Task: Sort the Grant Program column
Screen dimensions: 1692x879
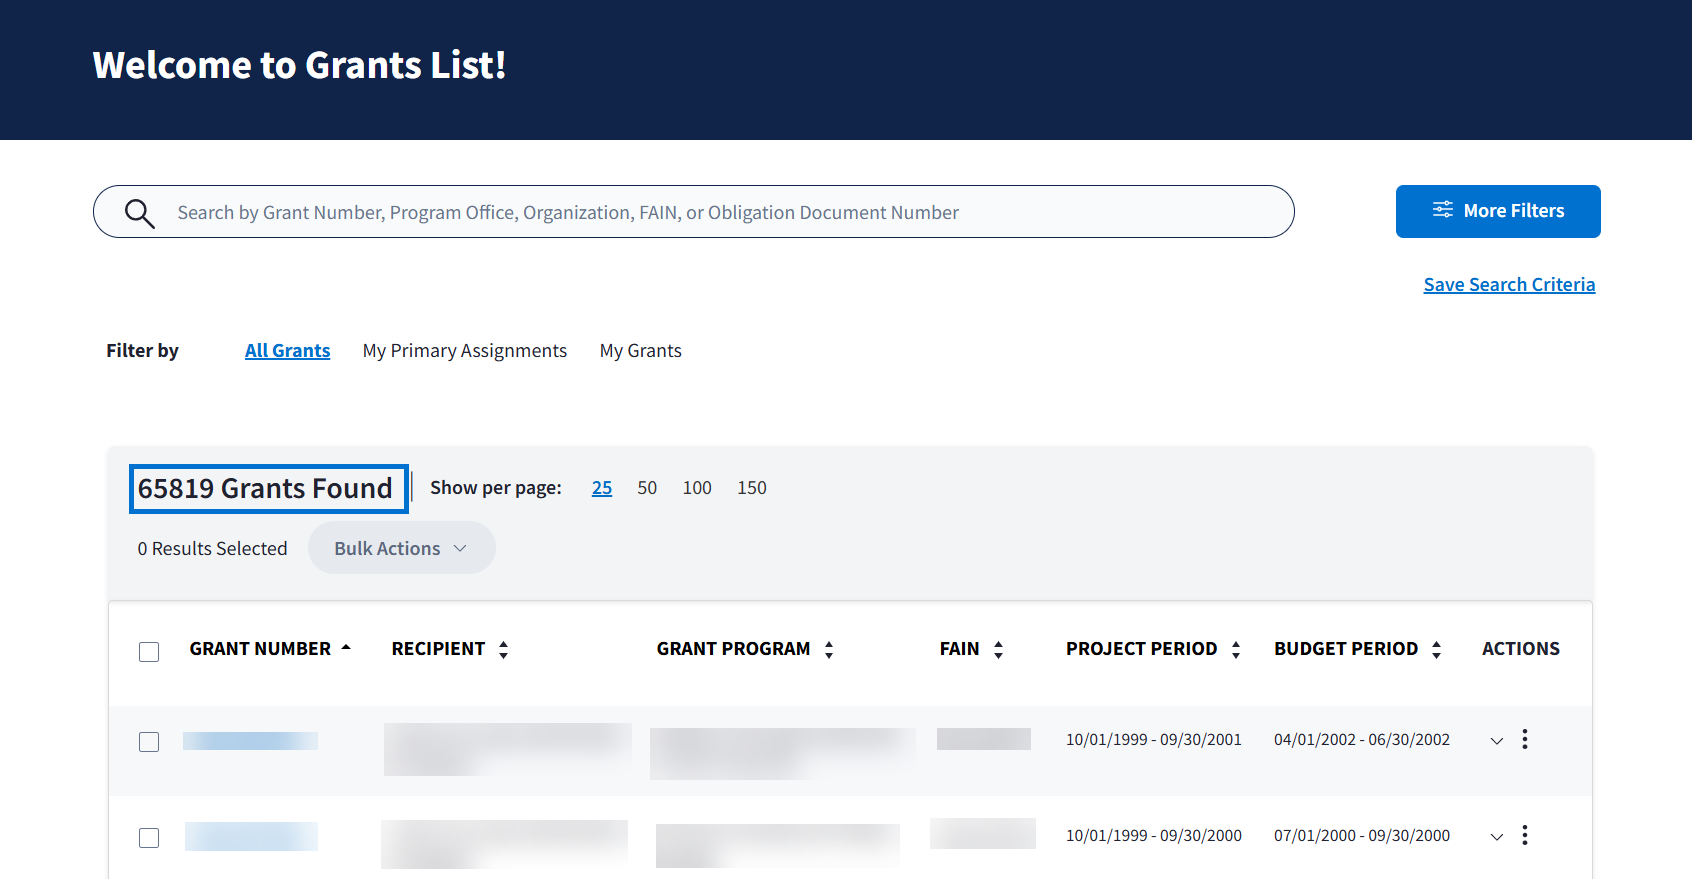Action: coord(829,650)
